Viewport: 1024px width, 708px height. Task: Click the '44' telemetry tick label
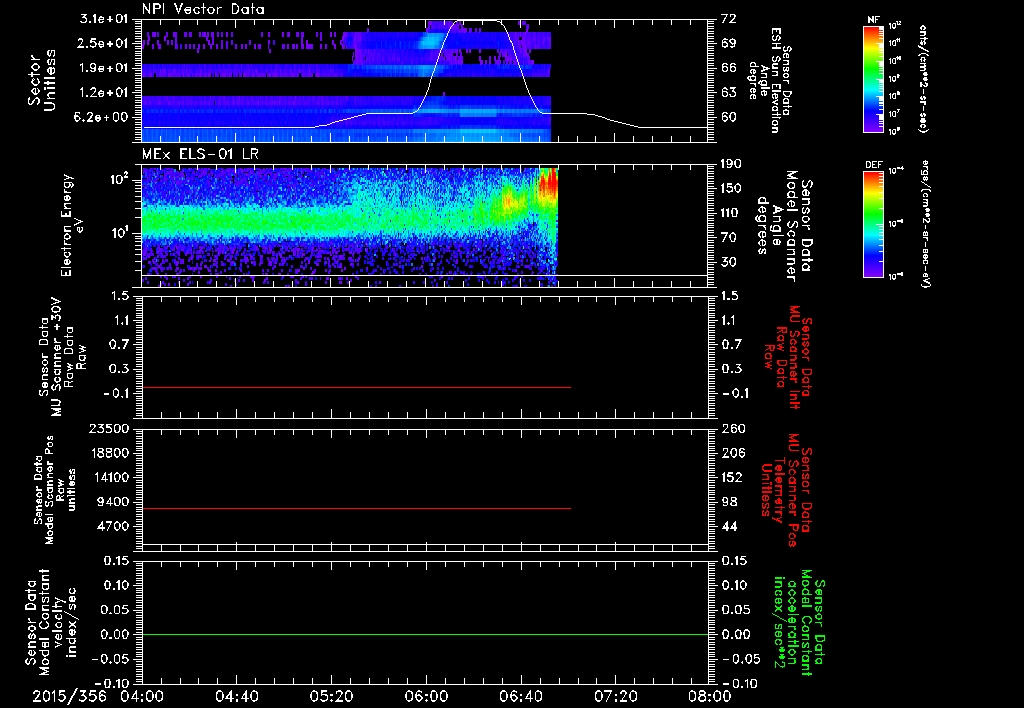[728, 526]
